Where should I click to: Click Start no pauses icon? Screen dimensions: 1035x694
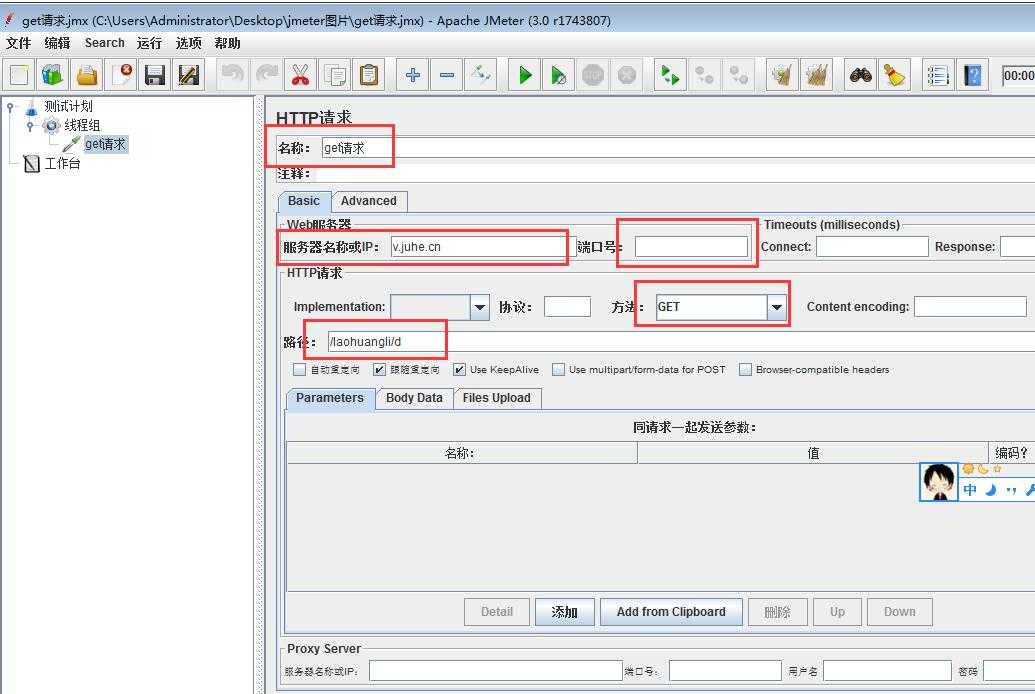click(x=558, y=75)
